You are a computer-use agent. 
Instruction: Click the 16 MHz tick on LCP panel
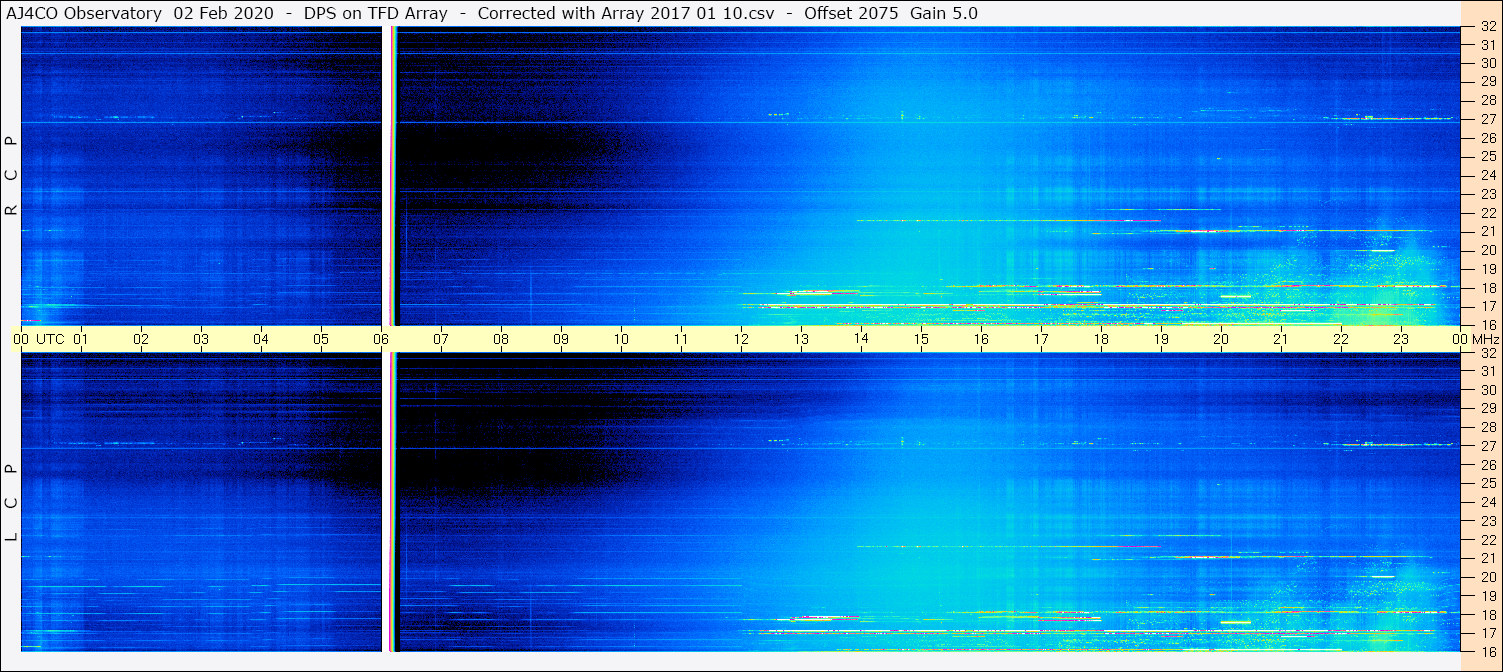pyautogui.click(x=1487, y=651)
